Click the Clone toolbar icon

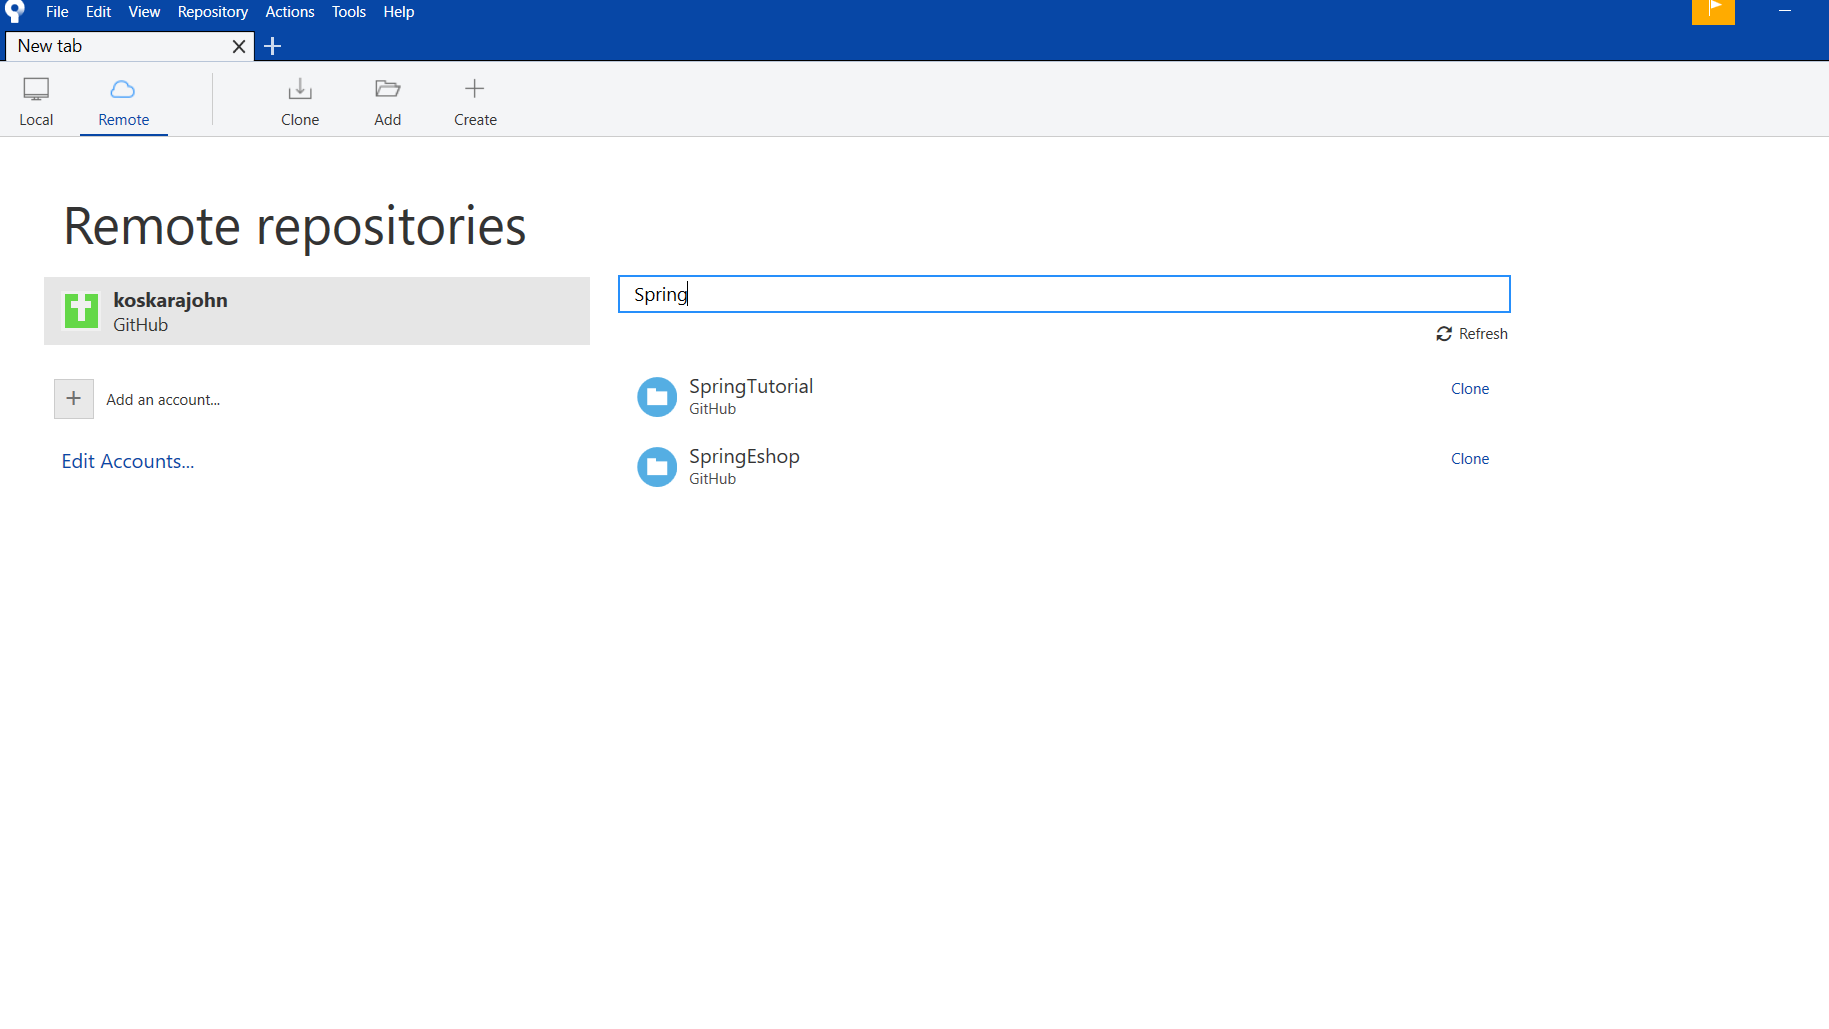tap(300, 89)
